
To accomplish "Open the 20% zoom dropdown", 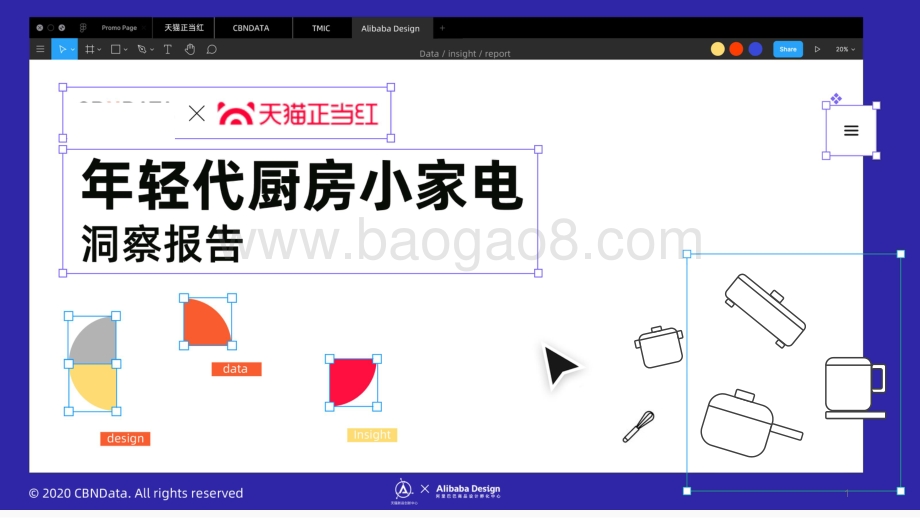I will click(x=845, y=49).
